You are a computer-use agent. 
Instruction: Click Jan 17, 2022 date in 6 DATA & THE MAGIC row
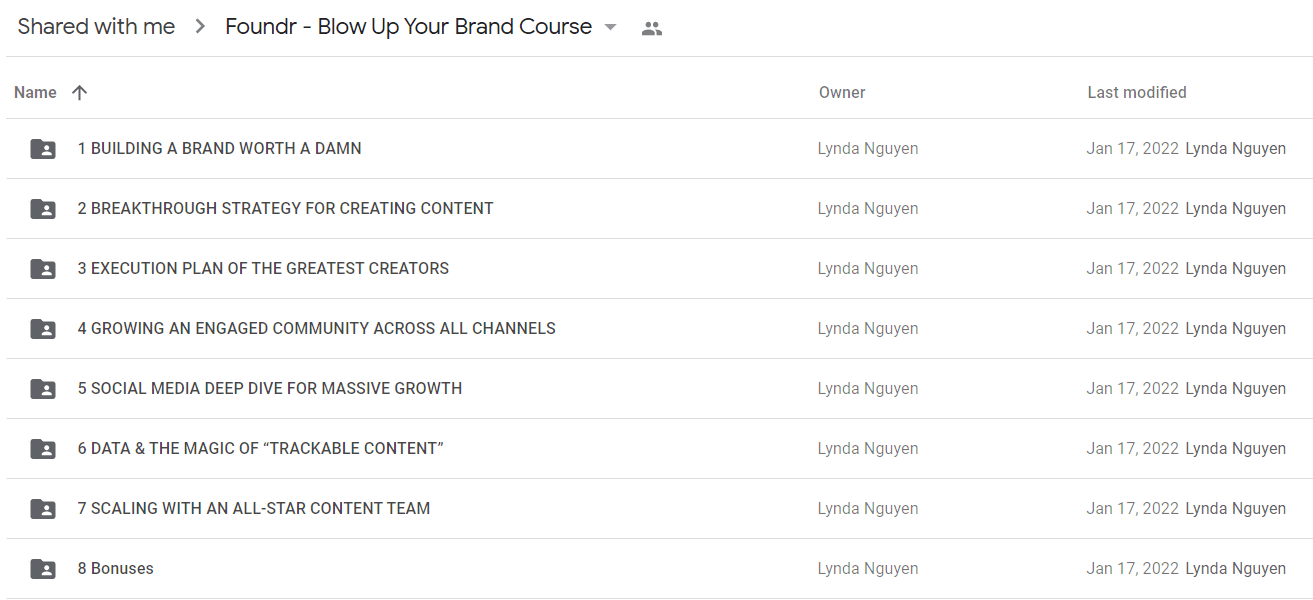1133,448
